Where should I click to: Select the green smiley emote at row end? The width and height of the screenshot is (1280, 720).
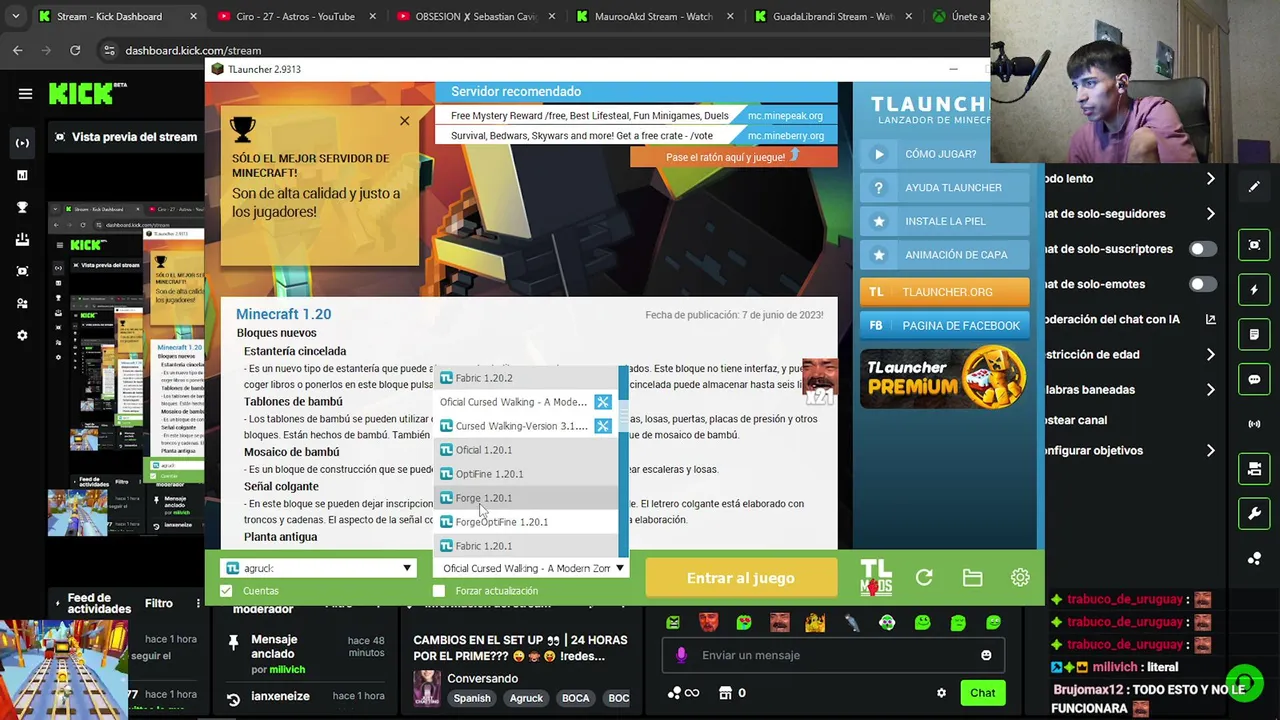[993, 623]
